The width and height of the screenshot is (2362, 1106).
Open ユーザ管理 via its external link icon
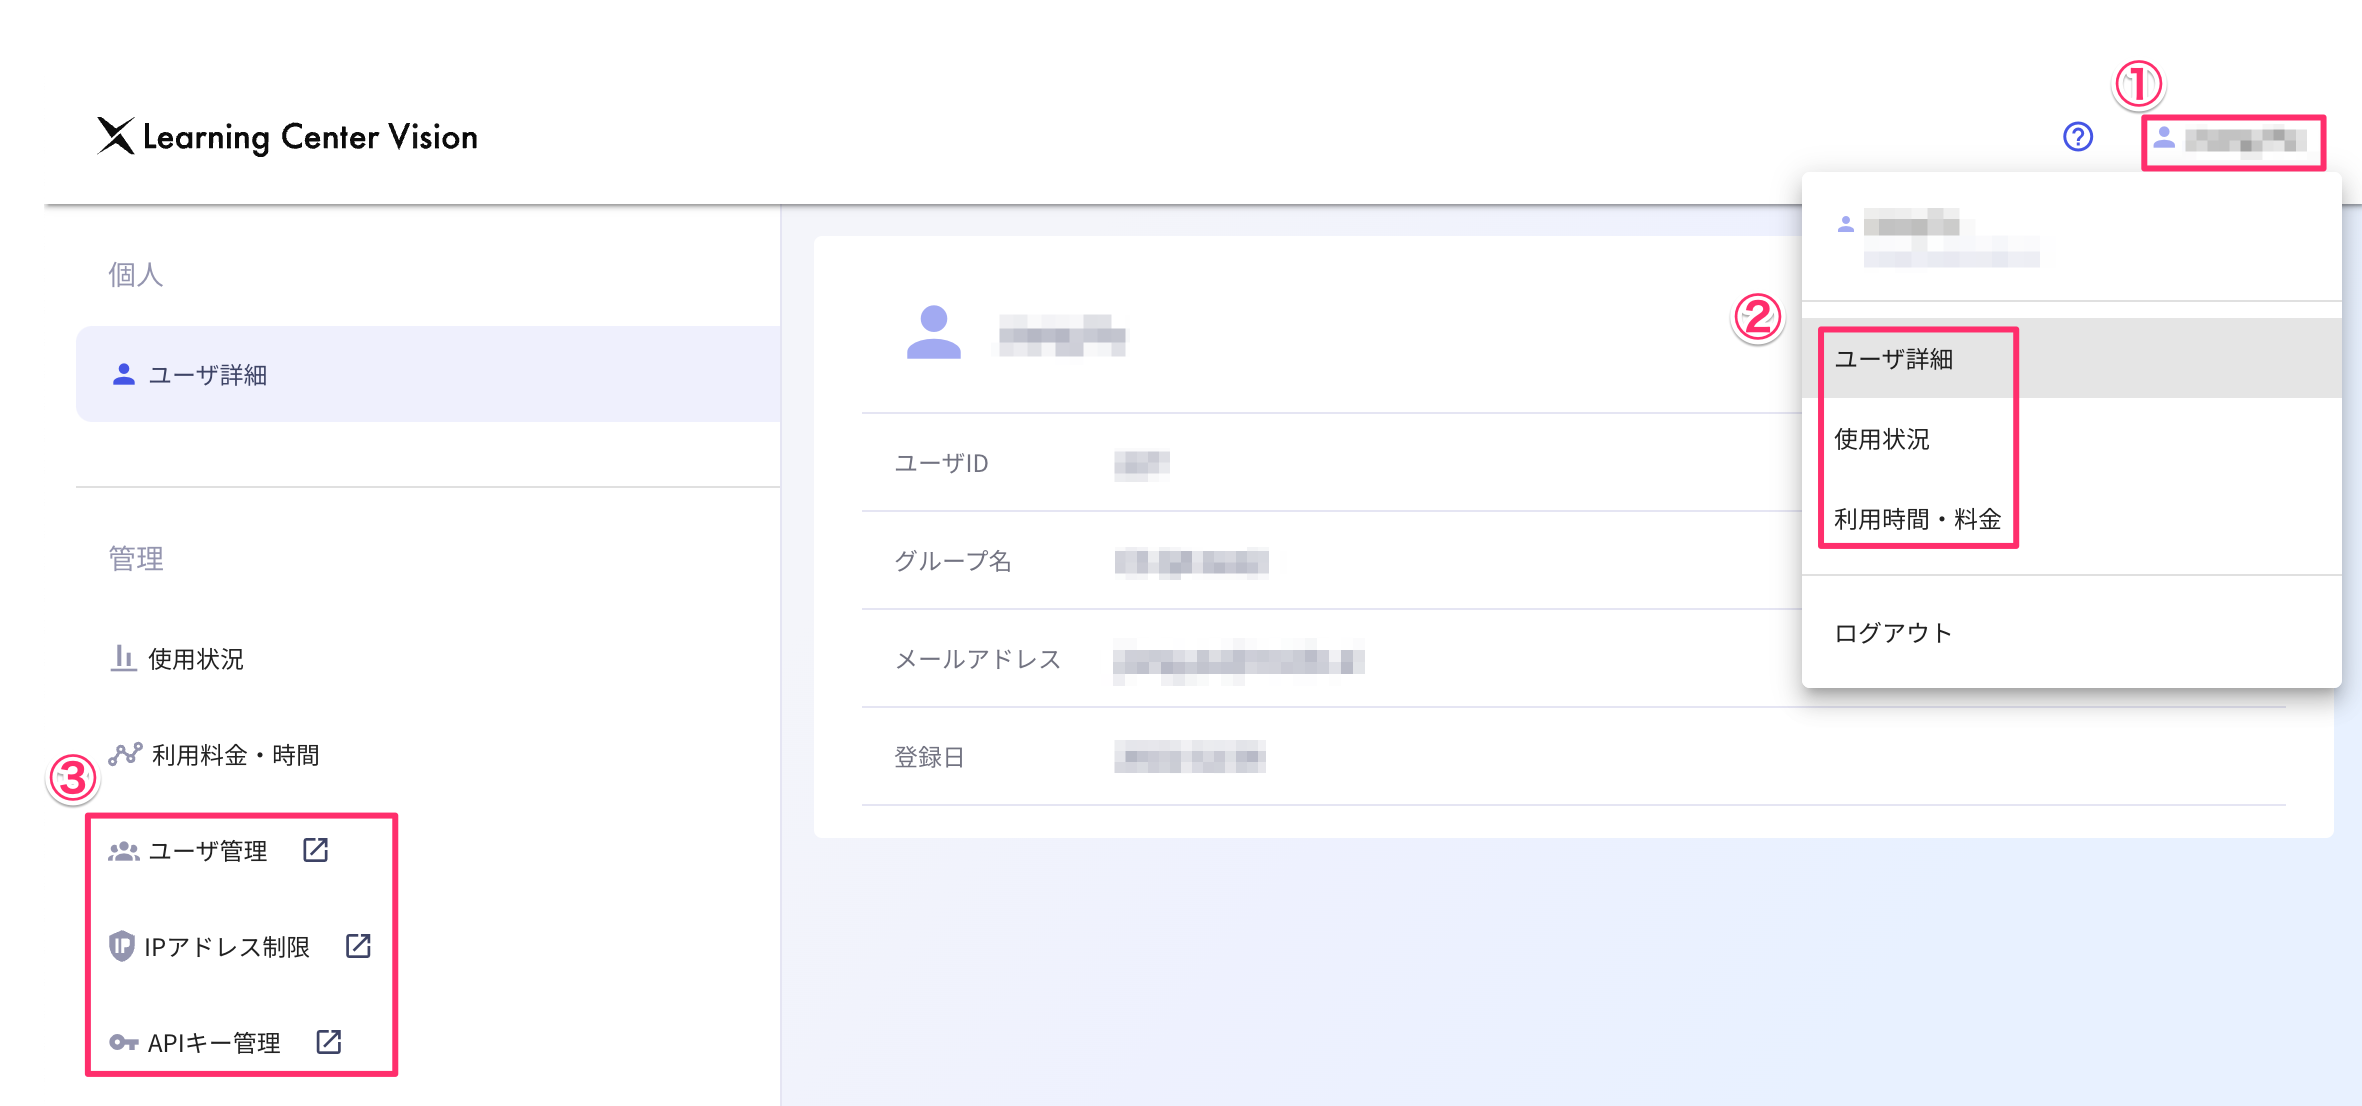click(x=316, y=851)
